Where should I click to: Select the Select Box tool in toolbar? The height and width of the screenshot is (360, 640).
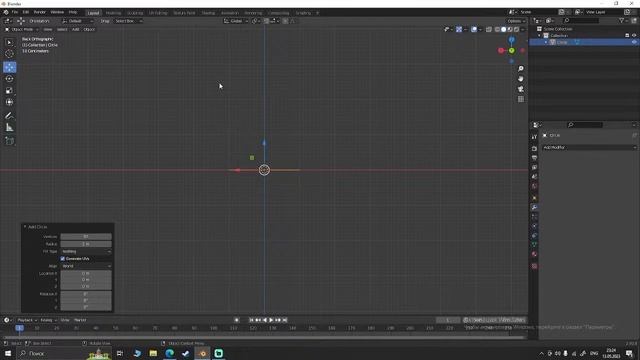click(9, 42)
